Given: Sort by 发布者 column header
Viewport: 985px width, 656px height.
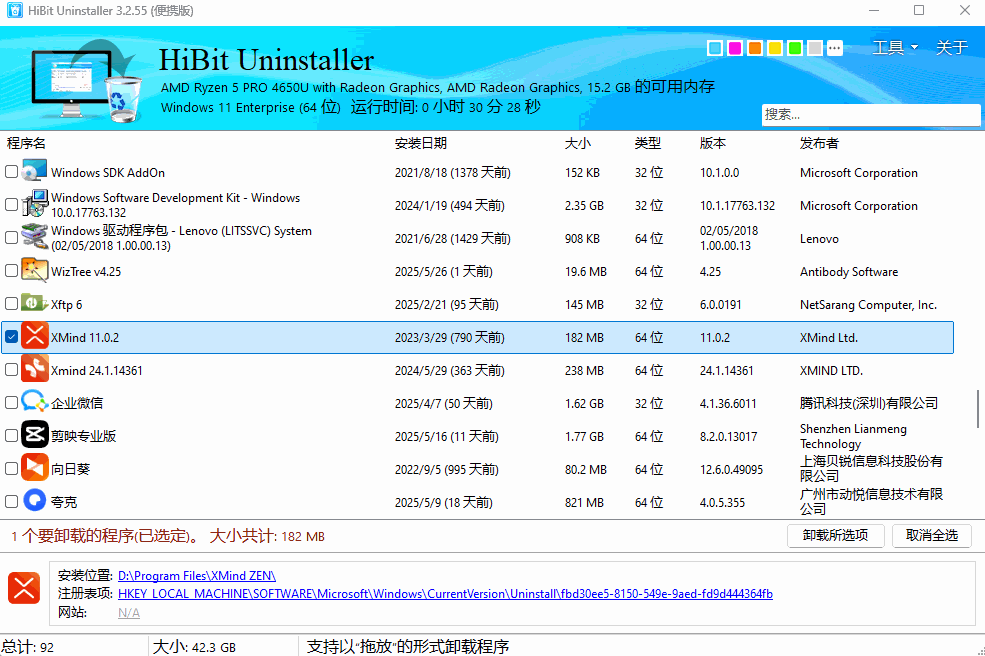Looking at the screenshot, I should [x=819, y=143].
